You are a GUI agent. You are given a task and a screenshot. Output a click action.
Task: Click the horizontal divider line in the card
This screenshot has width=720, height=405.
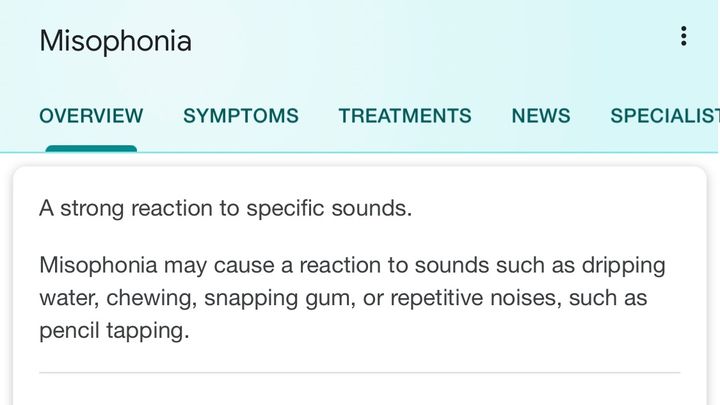[x=359, y=373]
